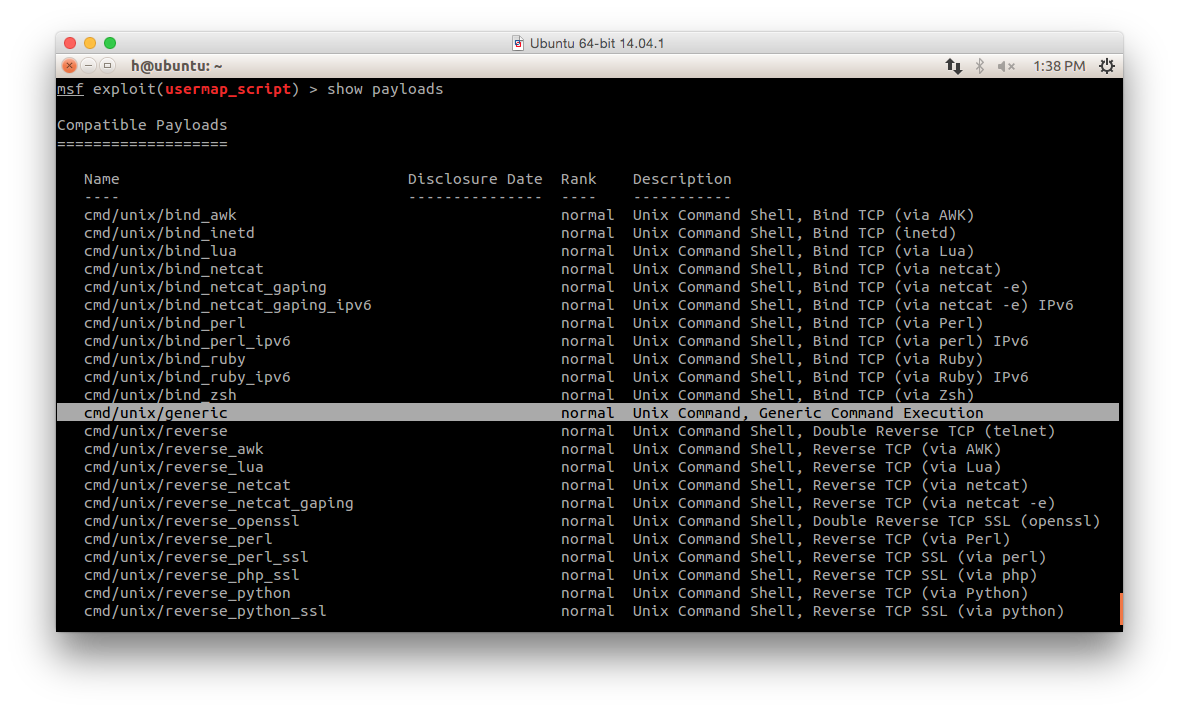Image resolution: width=1179 pixels, height=712 pixels.
Task: Select the highlighted 'cmd/unix/generic' payload name
Action: (x=156, y=413)
